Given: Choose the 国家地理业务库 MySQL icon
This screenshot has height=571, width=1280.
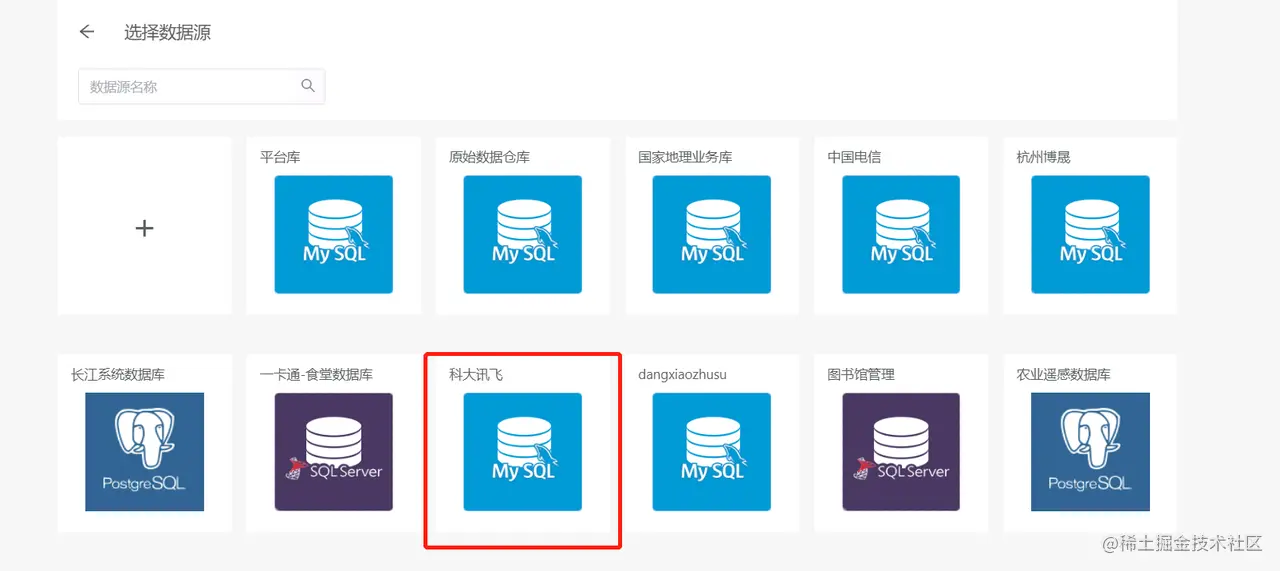Looking at the screenshot, I should pos(712,235).
